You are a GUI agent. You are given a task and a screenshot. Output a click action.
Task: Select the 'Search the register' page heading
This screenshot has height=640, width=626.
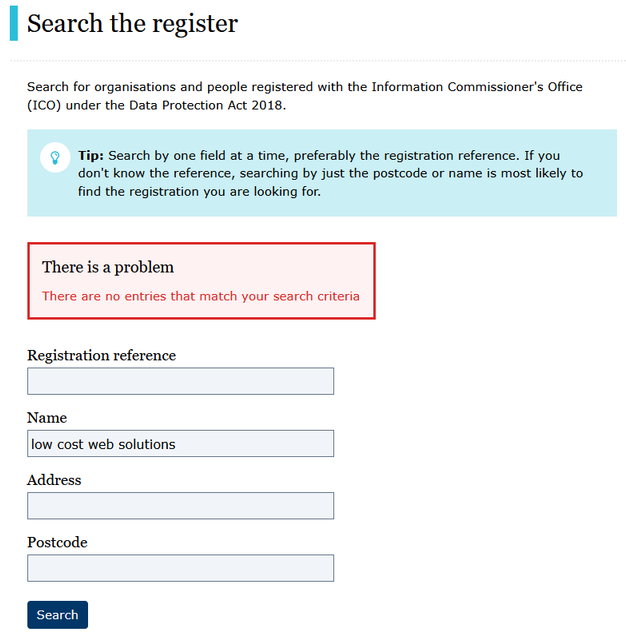[x=133, y=24]
